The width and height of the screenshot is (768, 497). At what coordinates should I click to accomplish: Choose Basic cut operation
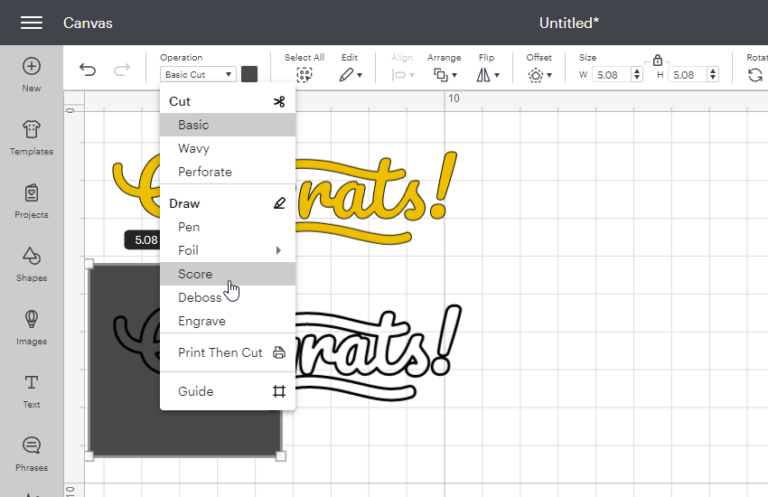pyautogui.click(x=228, y=125)
